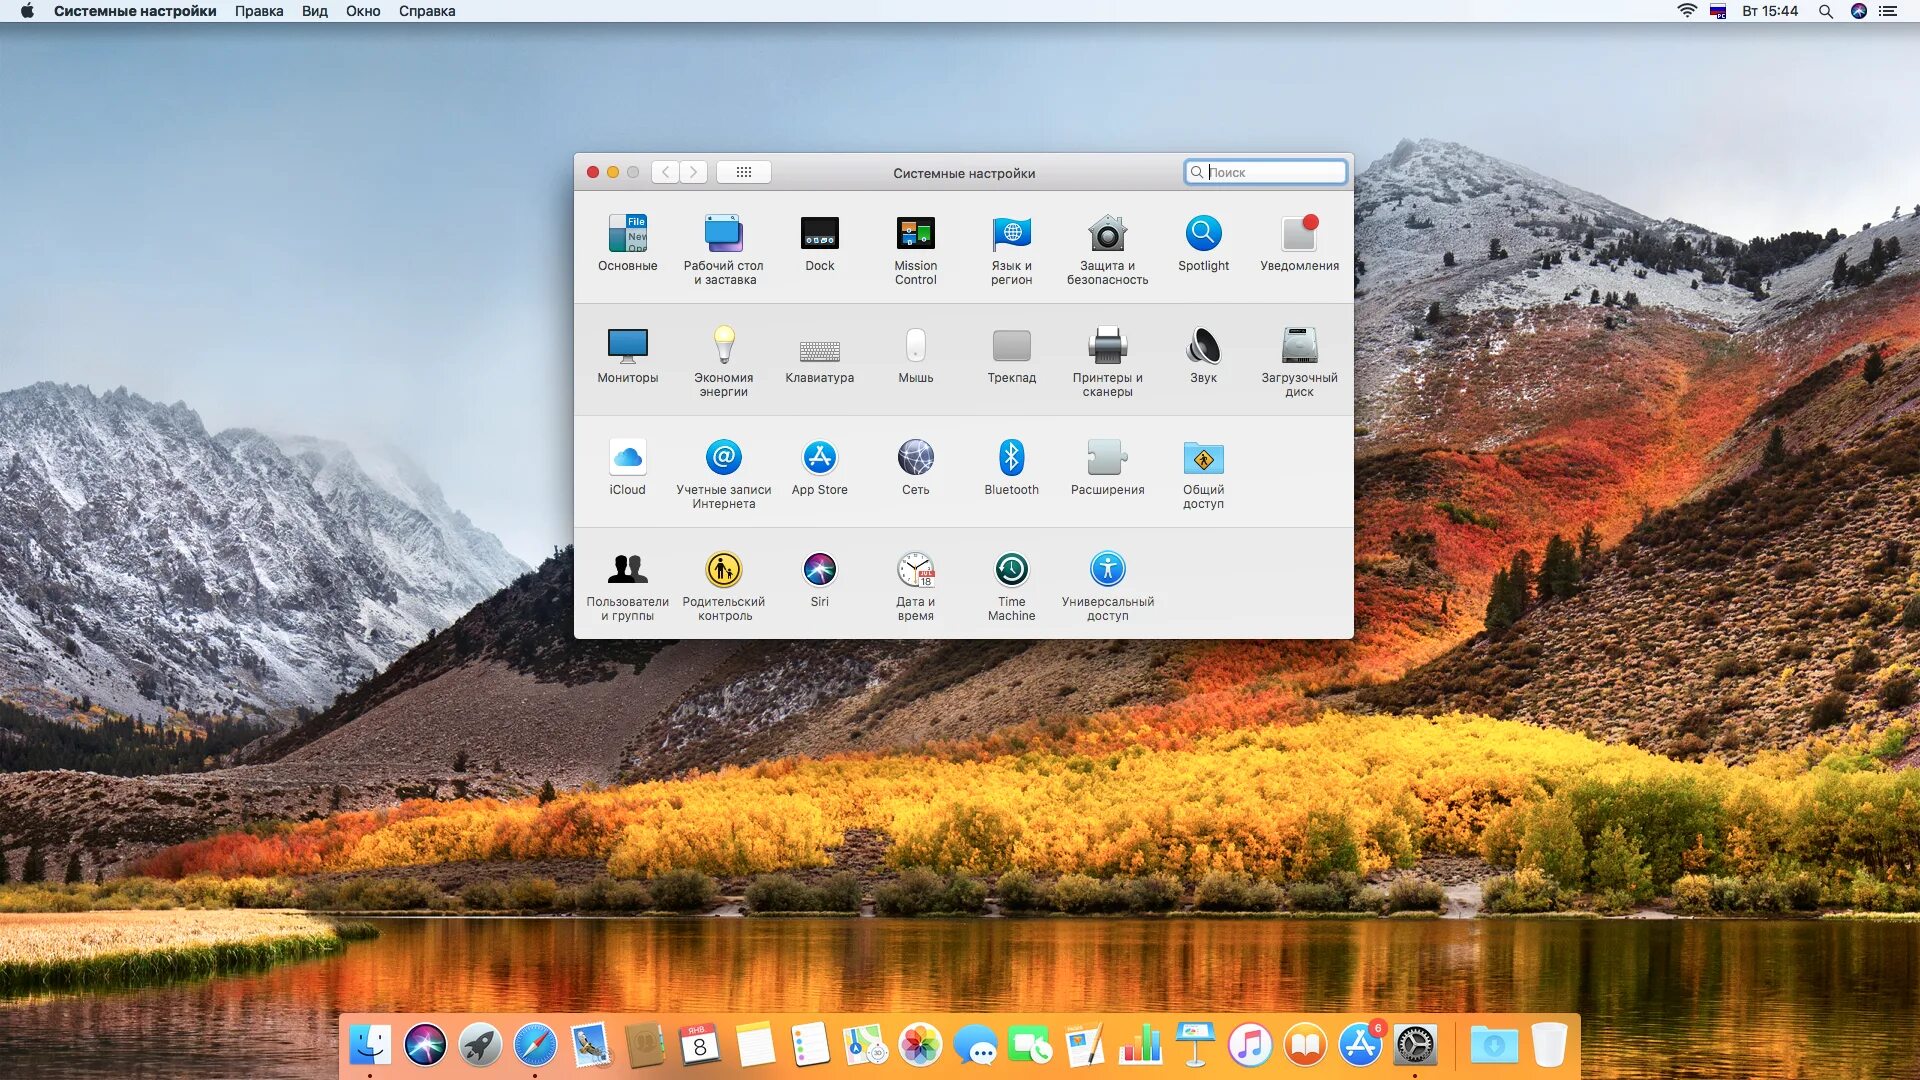The height and width of the screenshot is (1080, 1920).
Task: Launch Photos from the Dock
Action: [920, 1046]
